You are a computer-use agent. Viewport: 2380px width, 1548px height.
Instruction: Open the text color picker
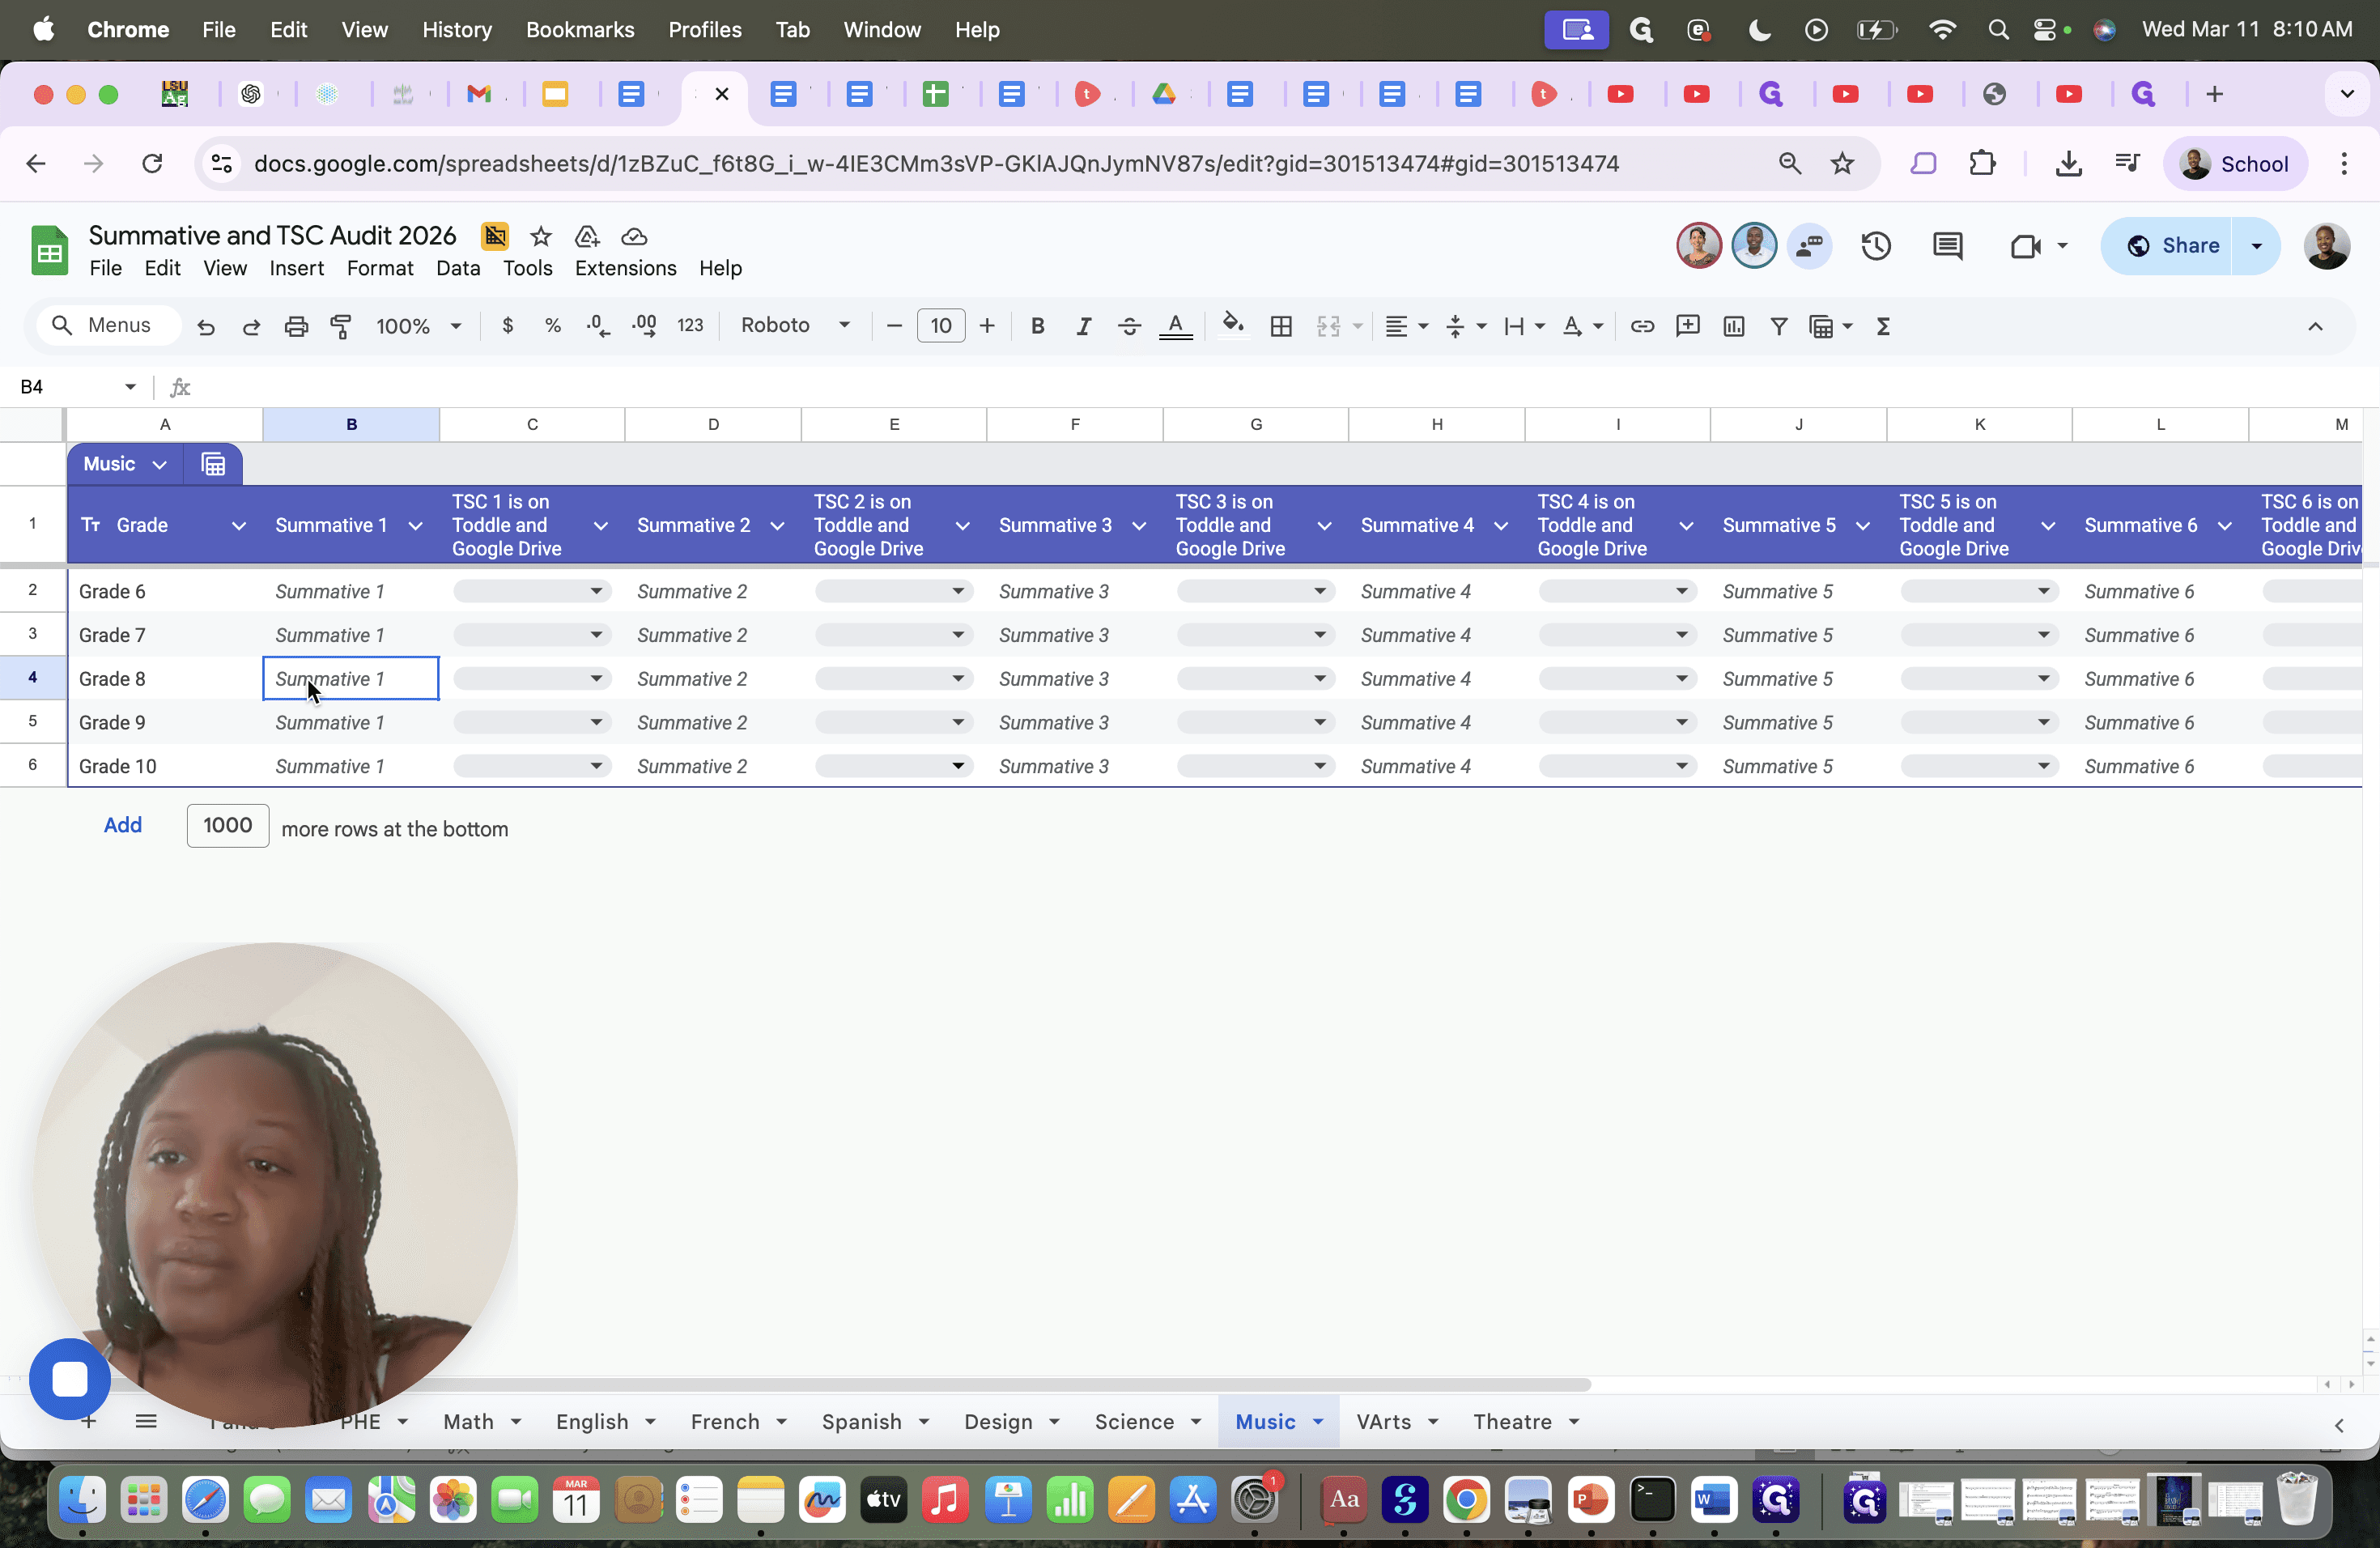coord(1176,326)
